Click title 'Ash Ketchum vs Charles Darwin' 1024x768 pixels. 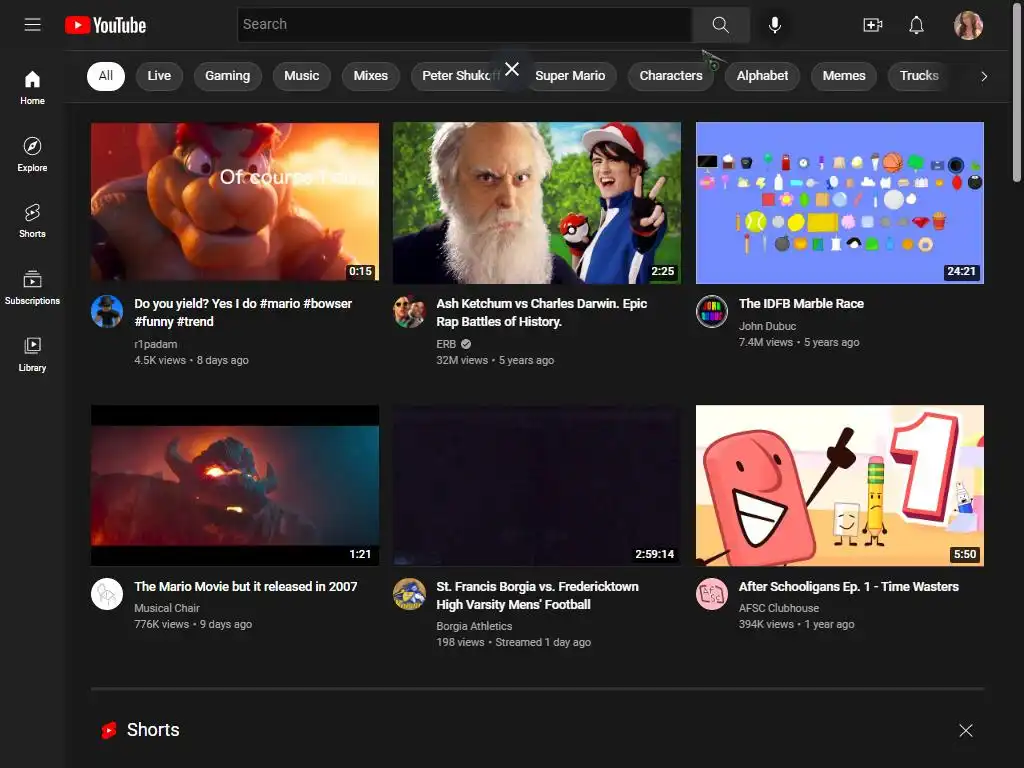point(541,312)
